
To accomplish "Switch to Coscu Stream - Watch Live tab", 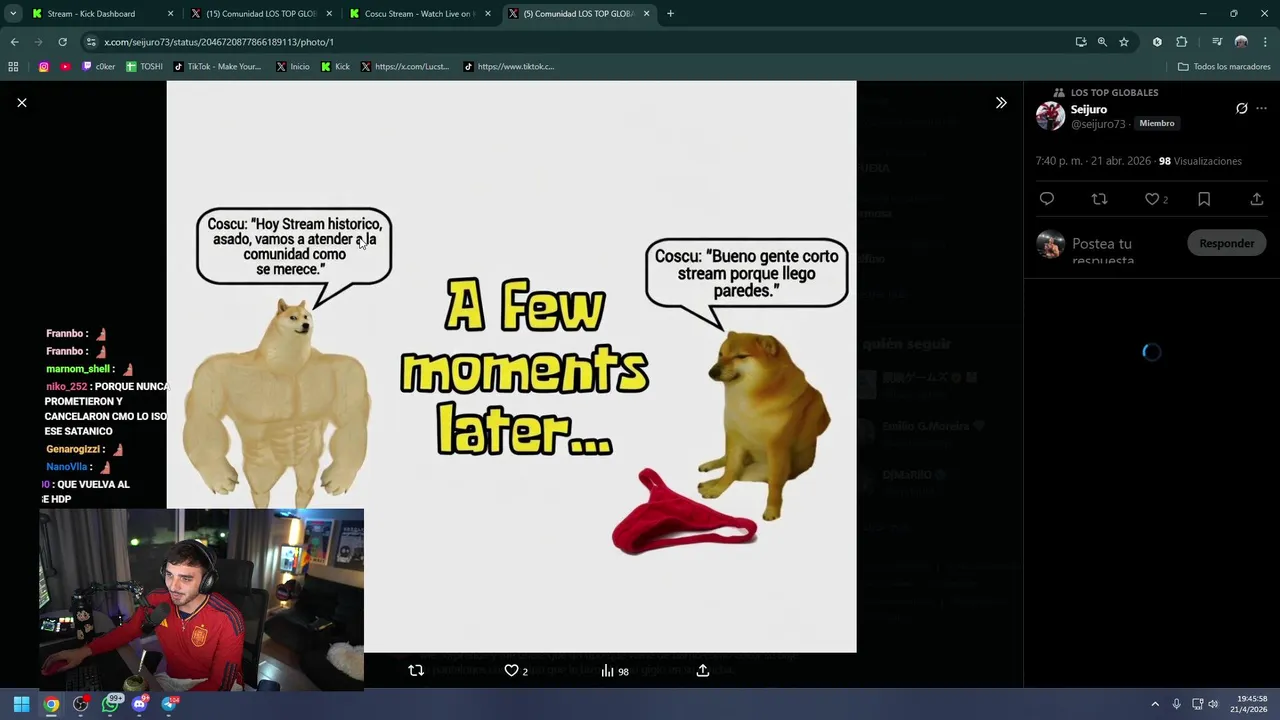I will pyautogui.click(x=418, y=14).
